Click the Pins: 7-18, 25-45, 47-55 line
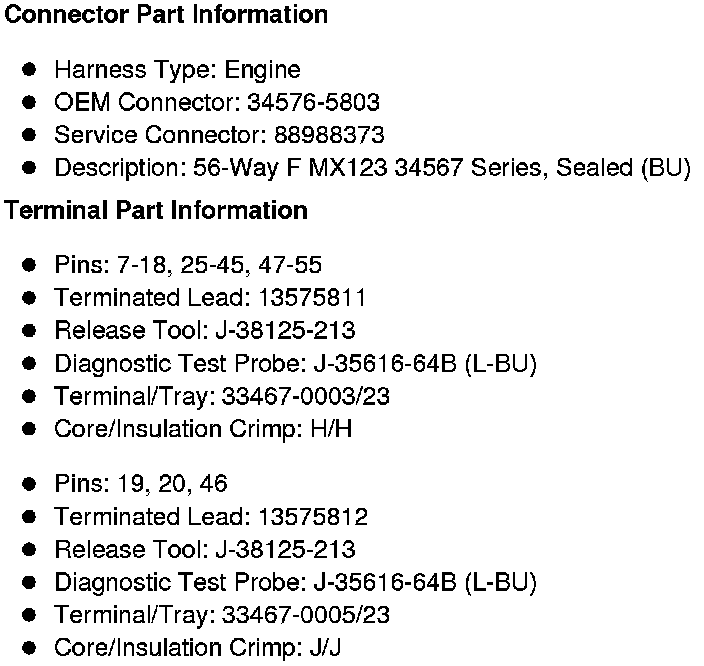Viewport: 704px width, 666px height. coord(188,265)
